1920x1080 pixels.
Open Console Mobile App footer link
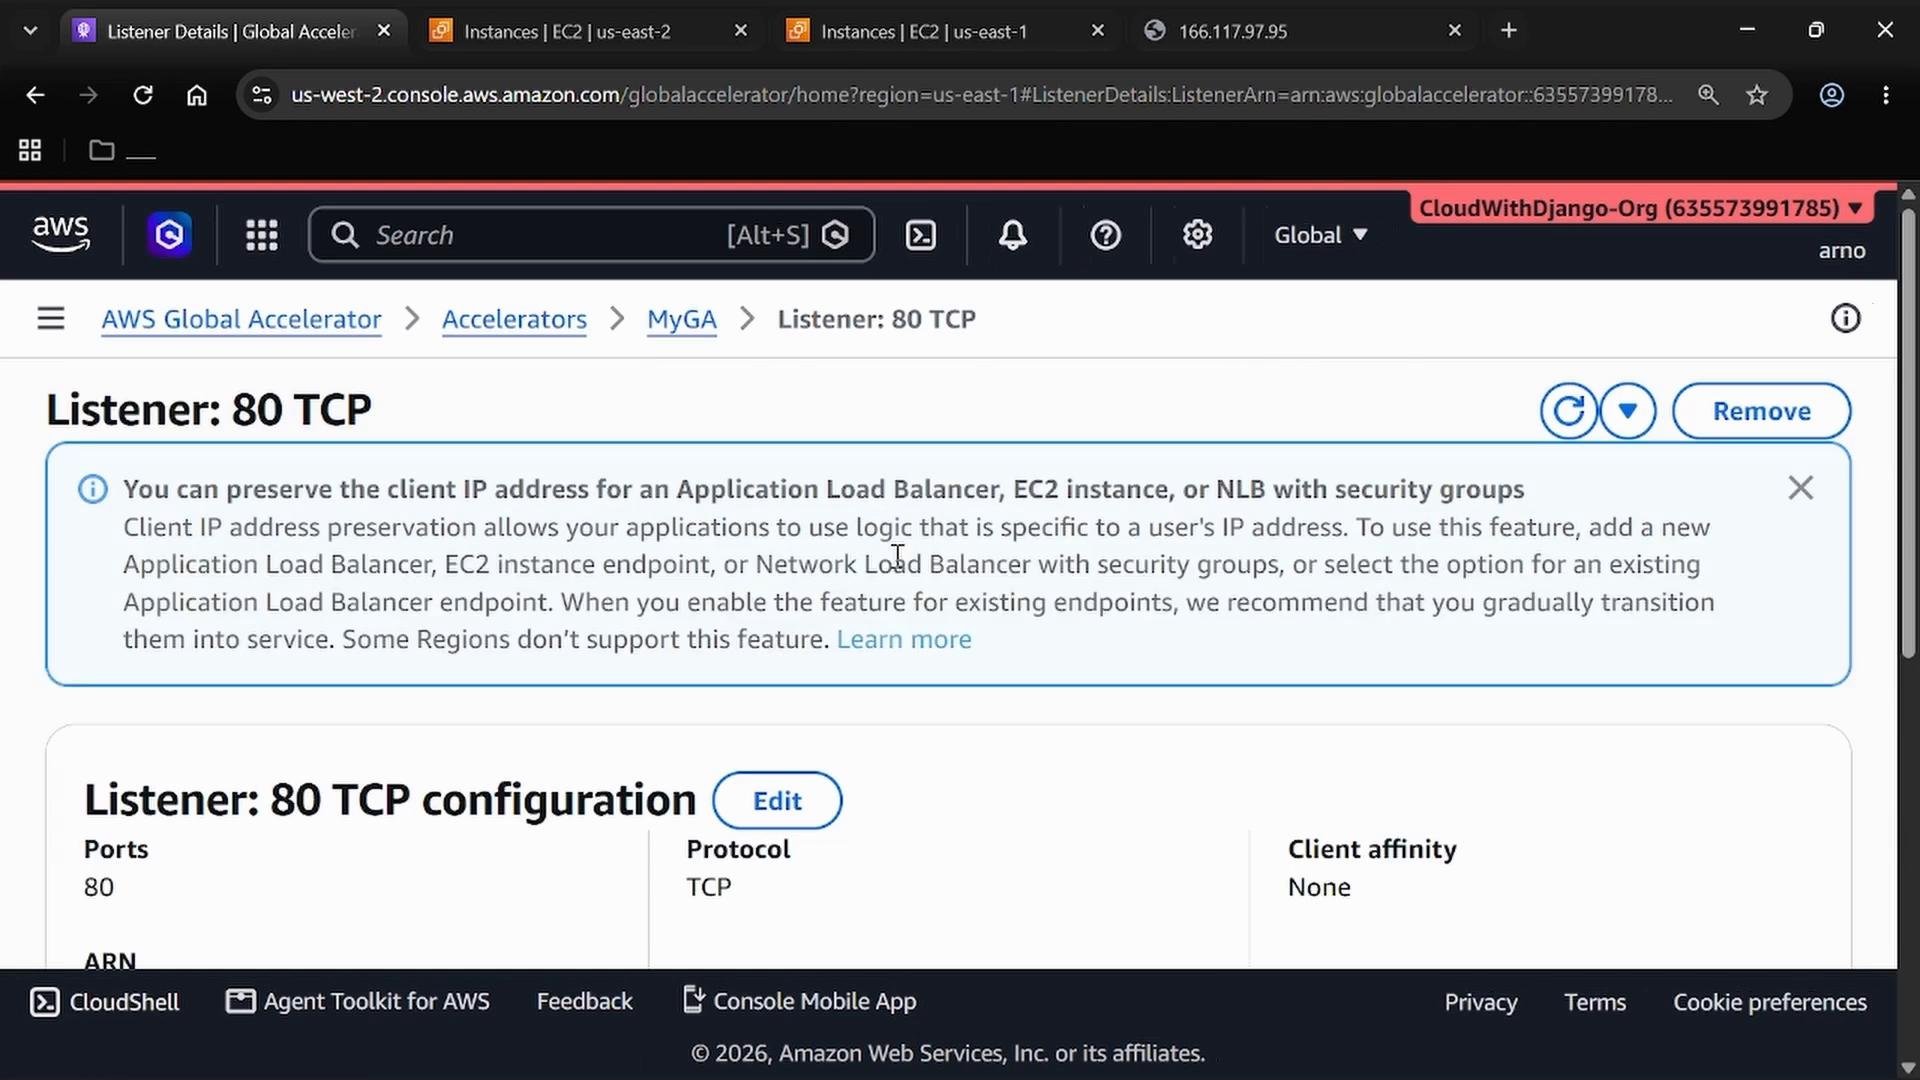click(800, 1002)
